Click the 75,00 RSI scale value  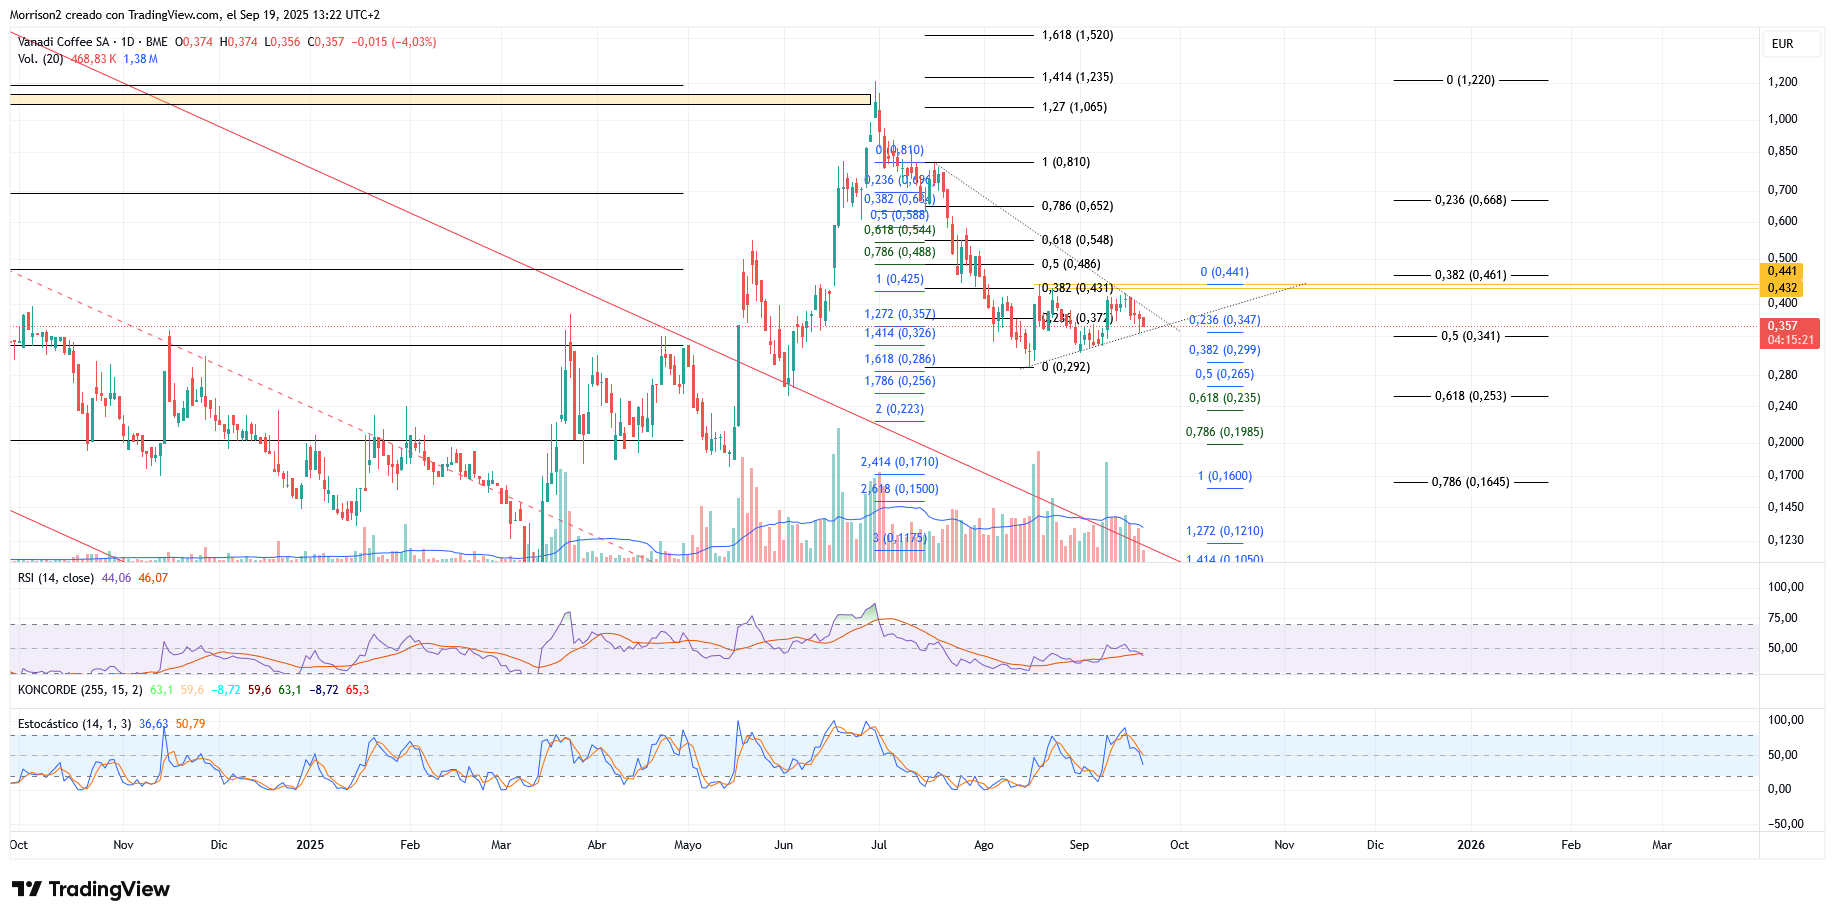[1783, 618]
